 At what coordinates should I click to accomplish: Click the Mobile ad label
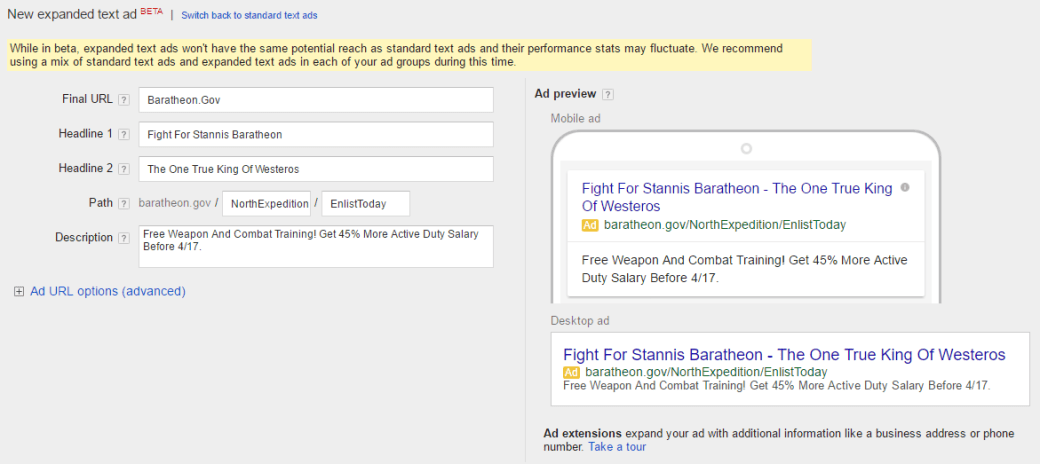click(x=576, y=119)
